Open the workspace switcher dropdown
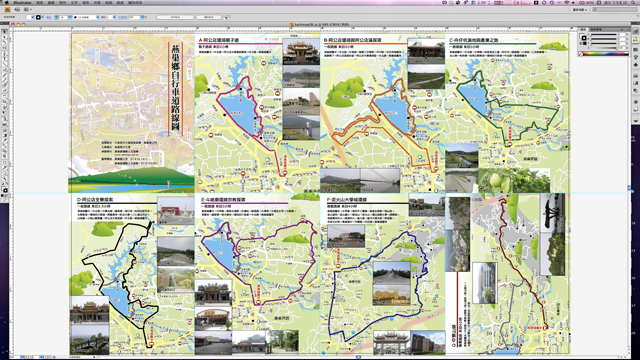The height and width of the screenshot is (360, 640). point(580,10)
